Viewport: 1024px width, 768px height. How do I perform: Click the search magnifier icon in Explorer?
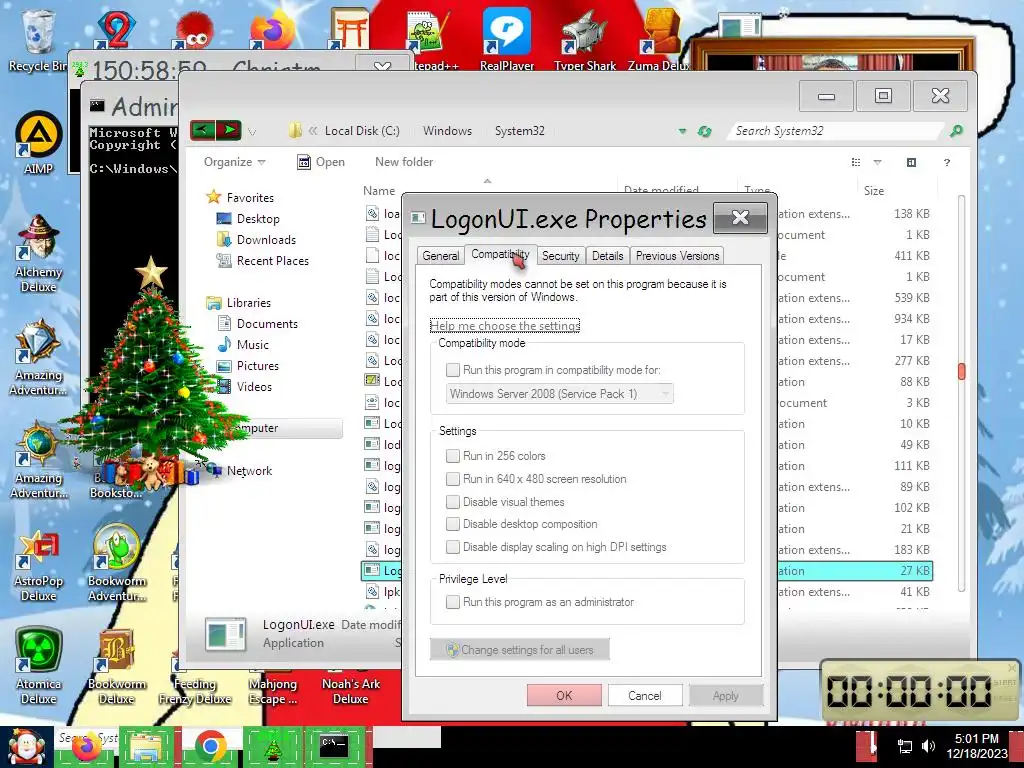pyautogui.click(x=956, y=131)
